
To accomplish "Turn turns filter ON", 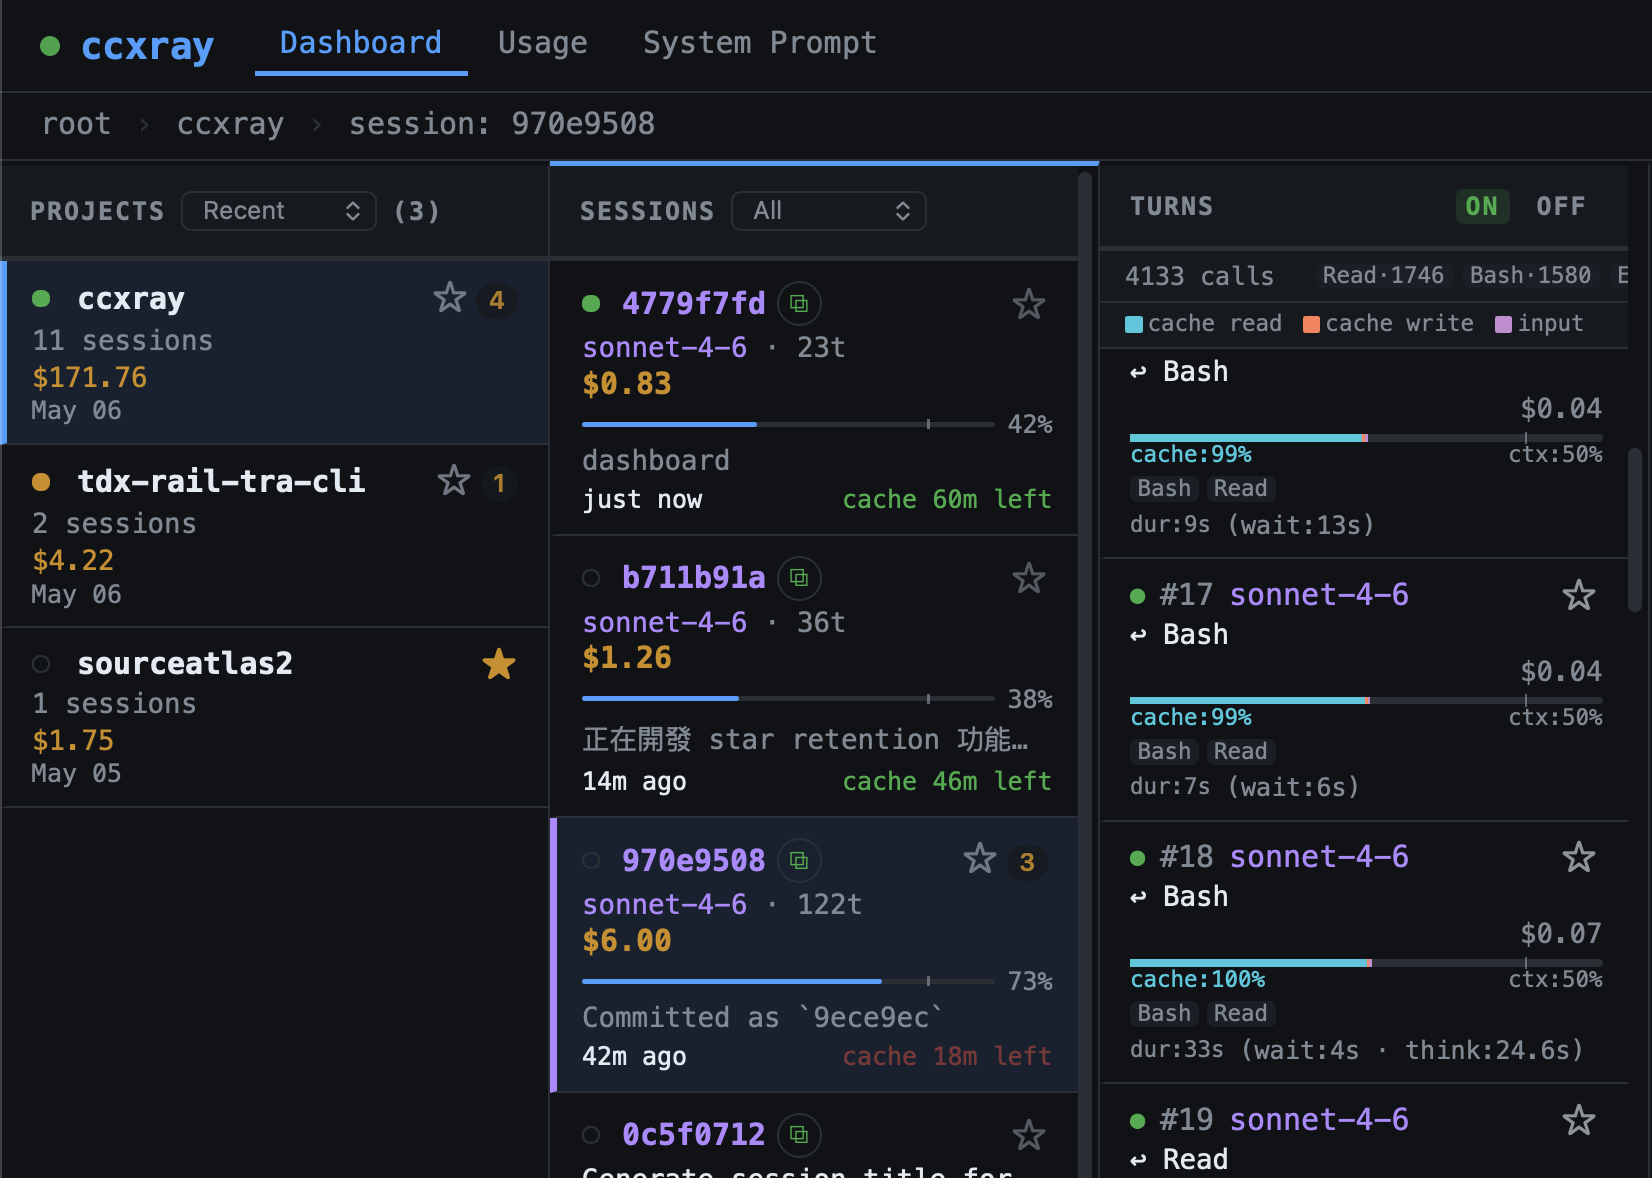I will pyautogui.click(x=1481, y=206).
